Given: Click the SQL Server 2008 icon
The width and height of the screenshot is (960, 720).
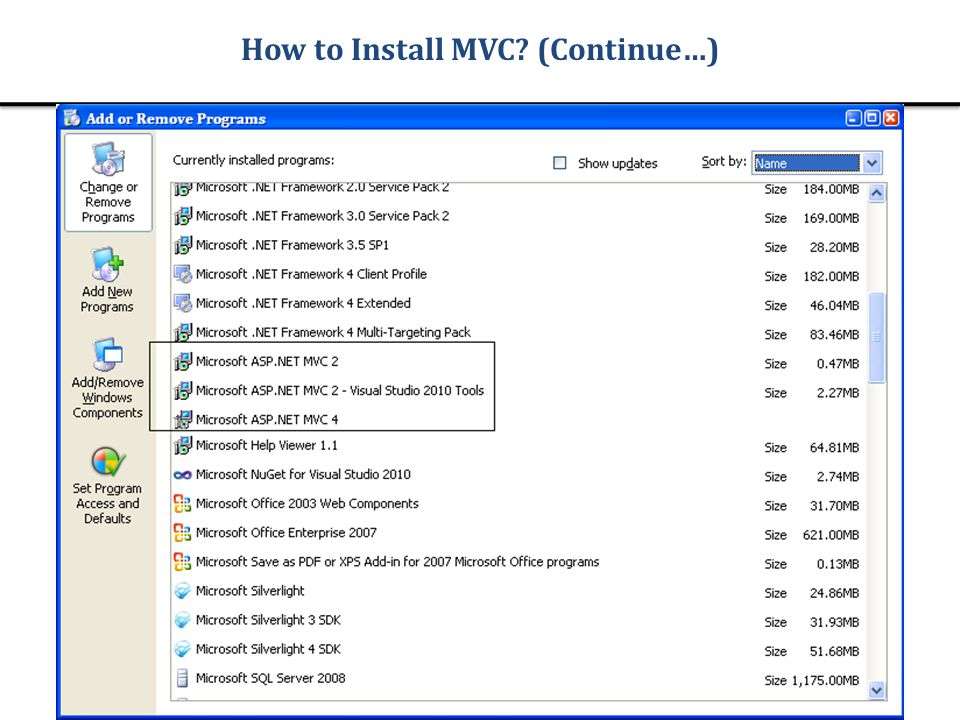Looking at the screenshot, I should click(x=182, y=678).
